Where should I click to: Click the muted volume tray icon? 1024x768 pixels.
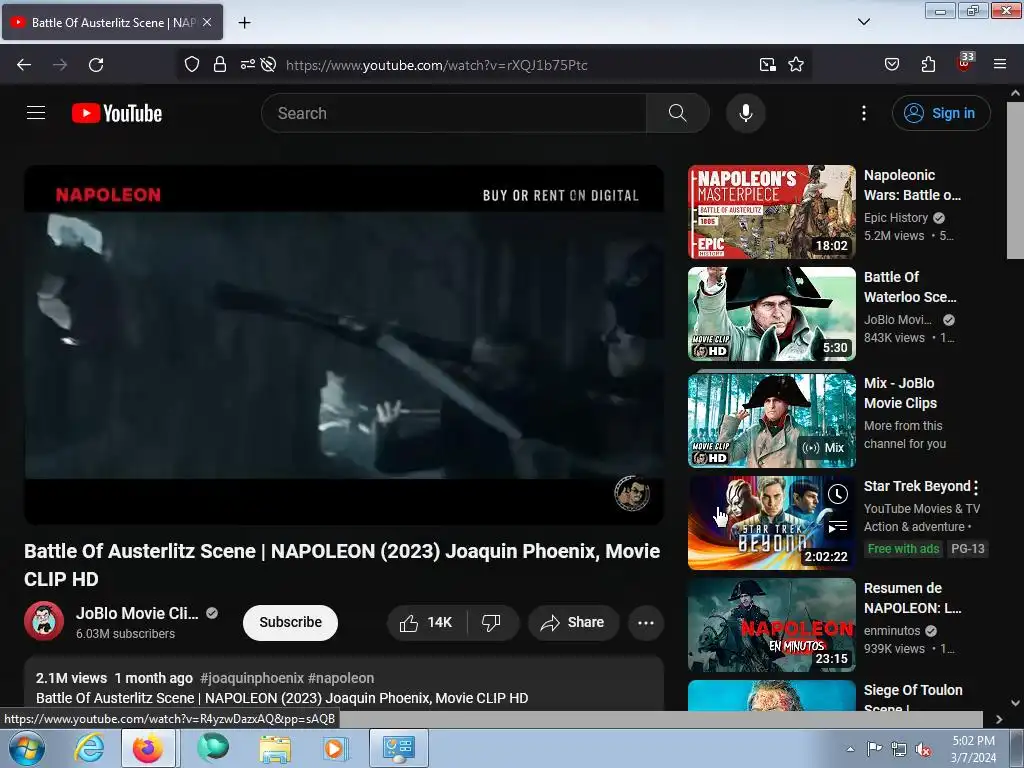click(923, 749)
